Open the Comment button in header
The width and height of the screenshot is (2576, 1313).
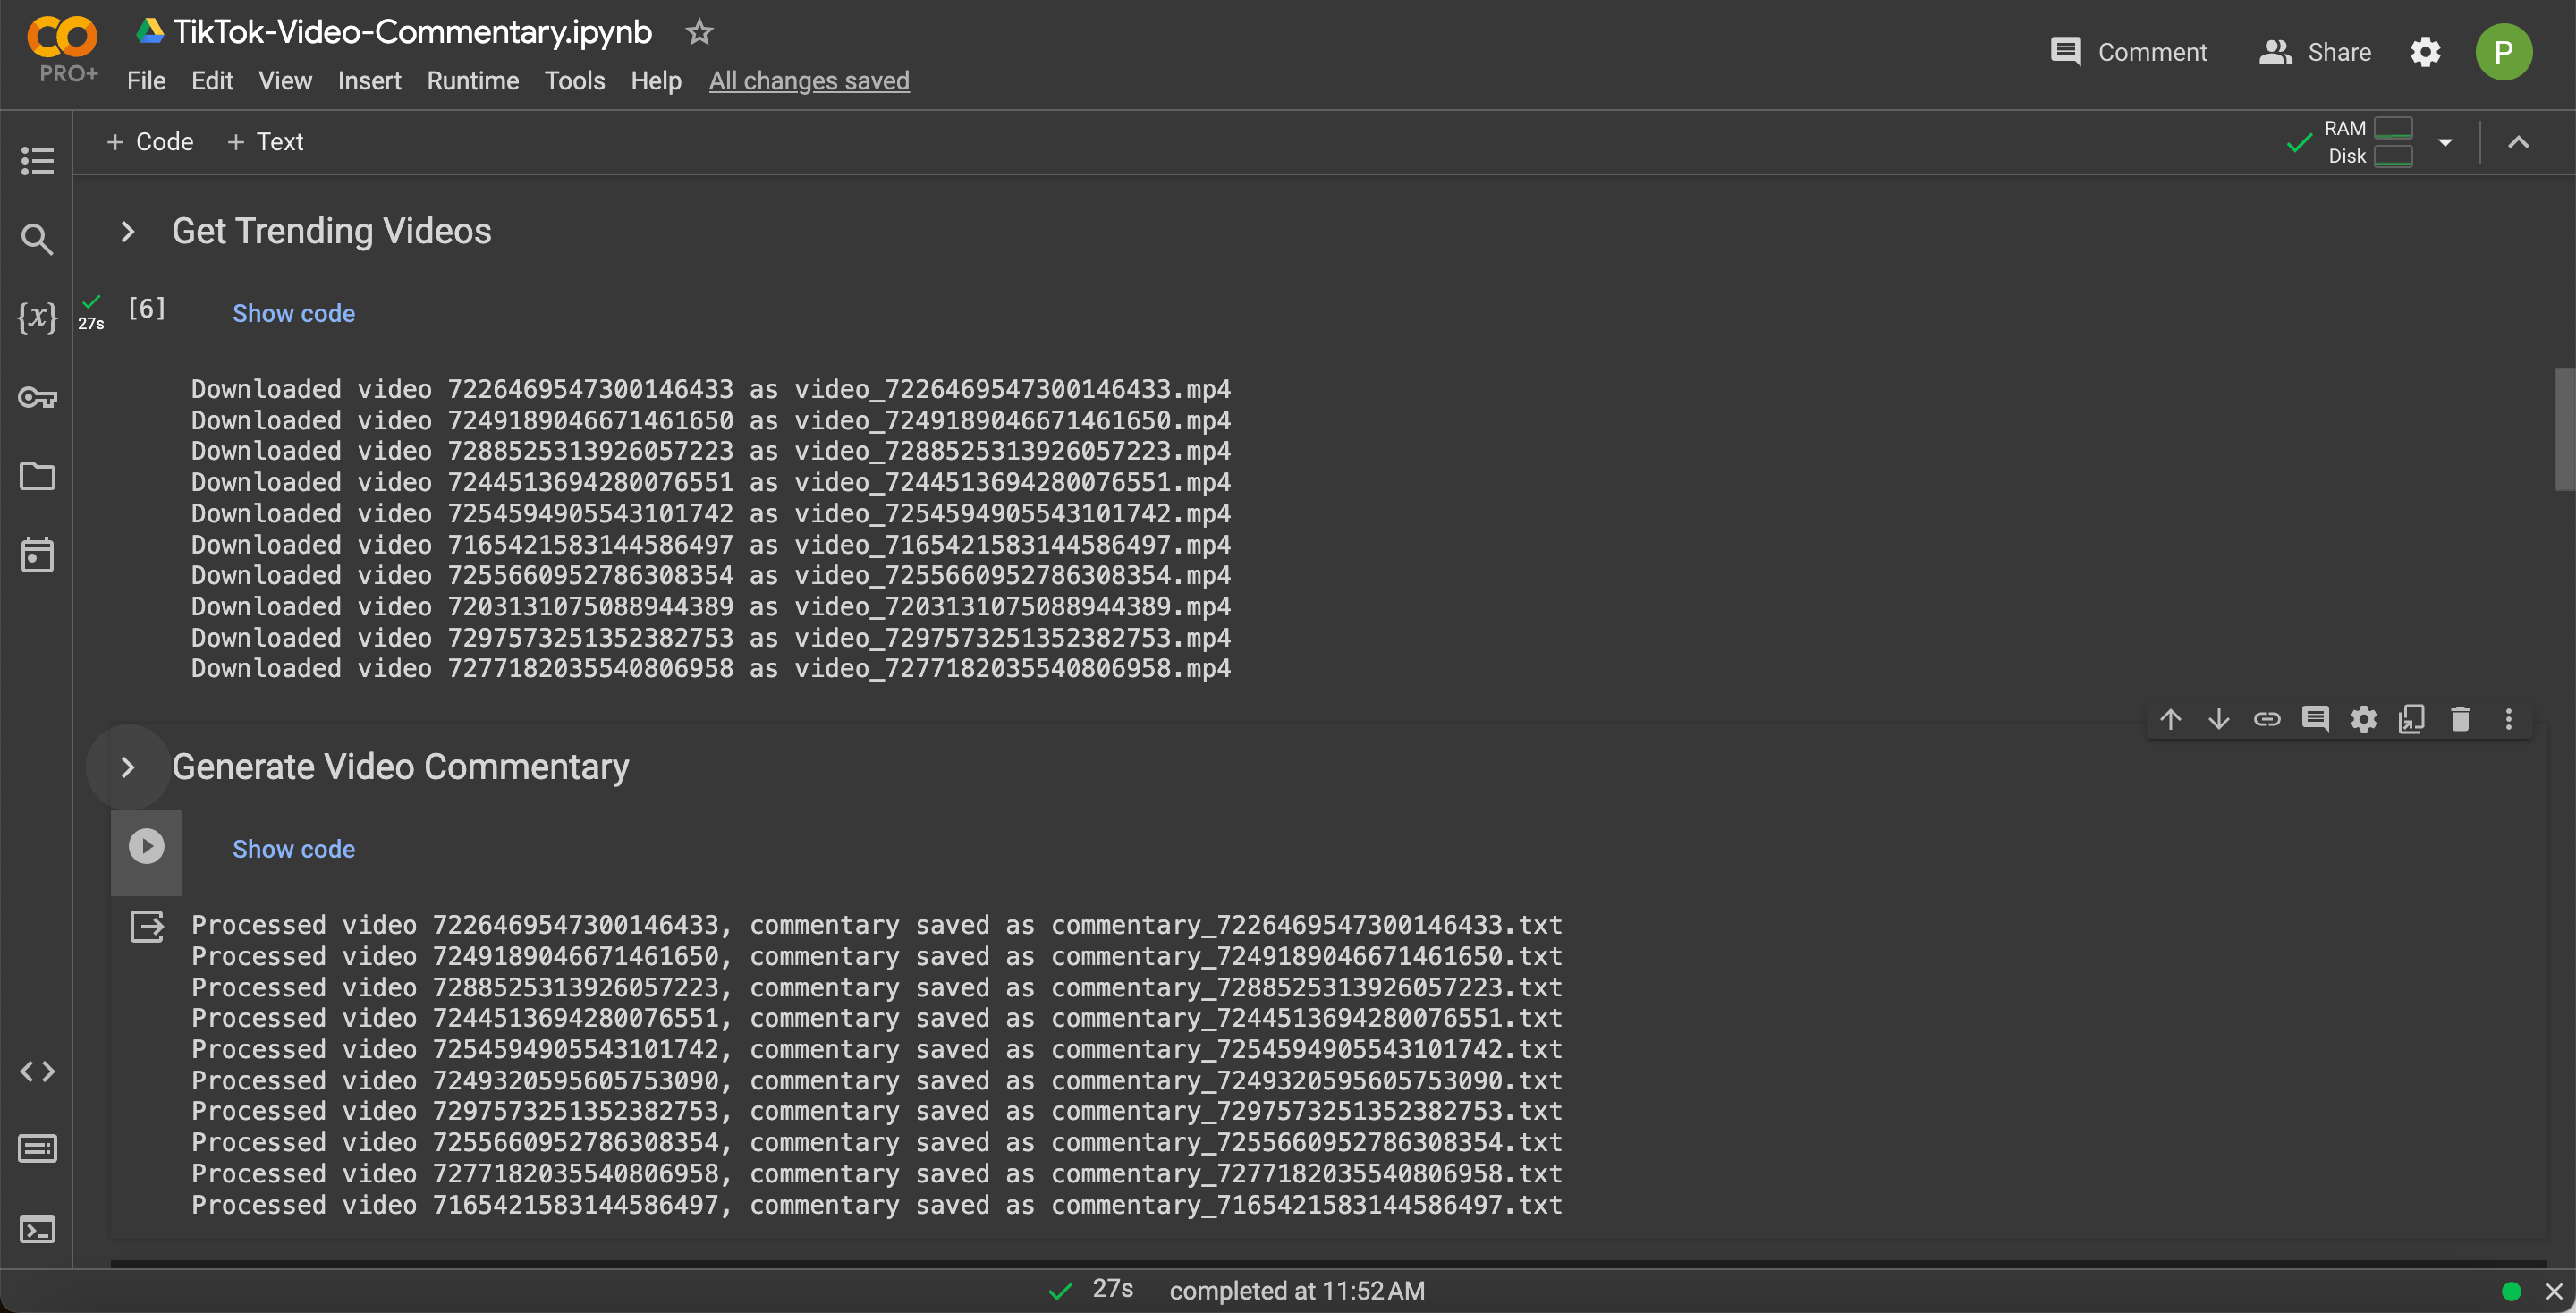[2128, 52]
